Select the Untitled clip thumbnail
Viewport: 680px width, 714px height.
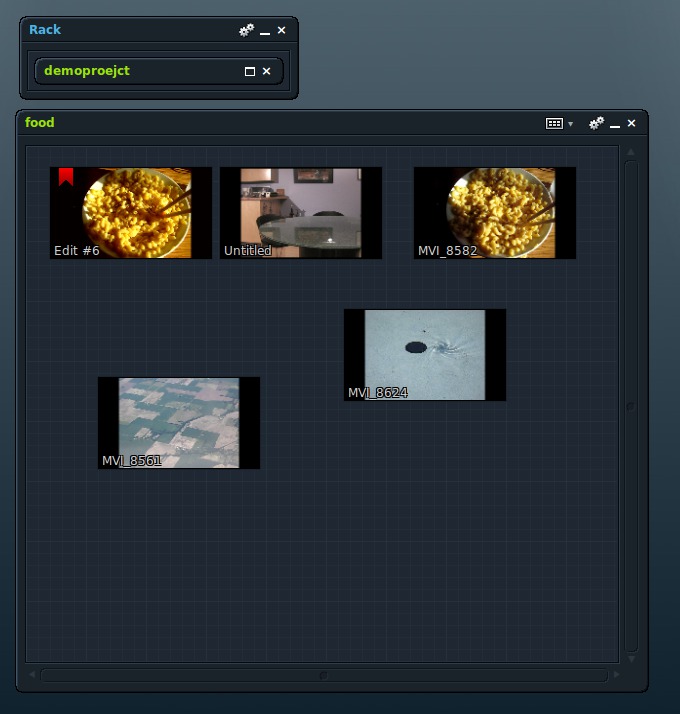[x=301, y=212]
